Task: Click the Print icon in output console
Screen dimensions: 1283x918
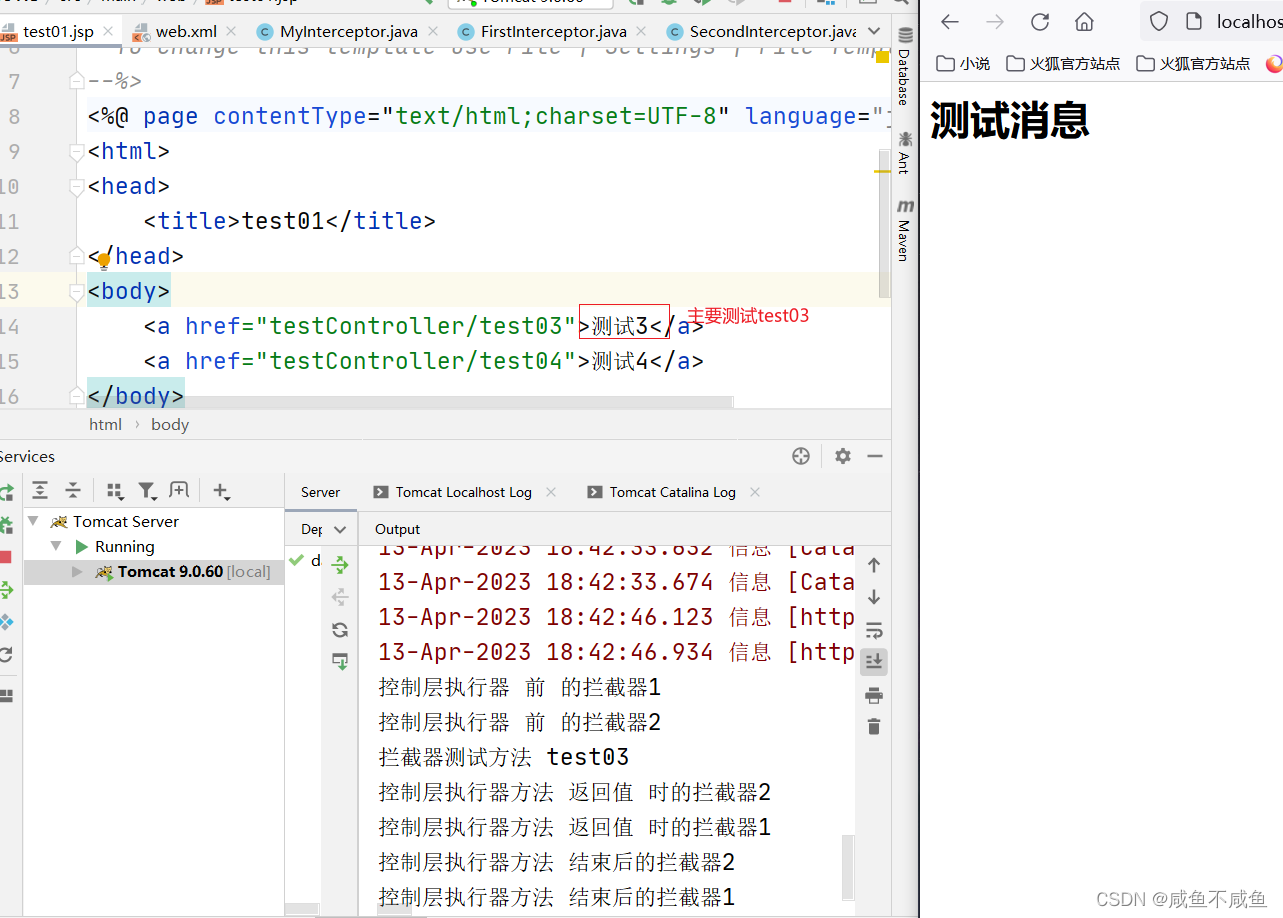Action: (x=874, y=695)
